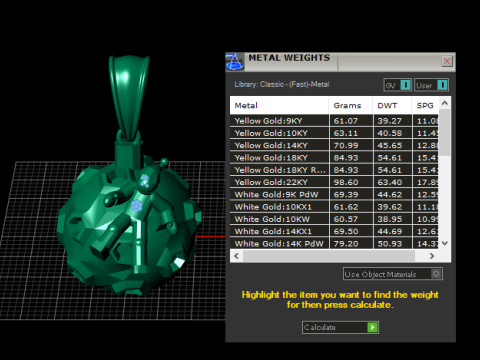Click the 50.93 DWT value
Image resolution: width=480 pixels, height=360 pixels.
tap(389, 244)
